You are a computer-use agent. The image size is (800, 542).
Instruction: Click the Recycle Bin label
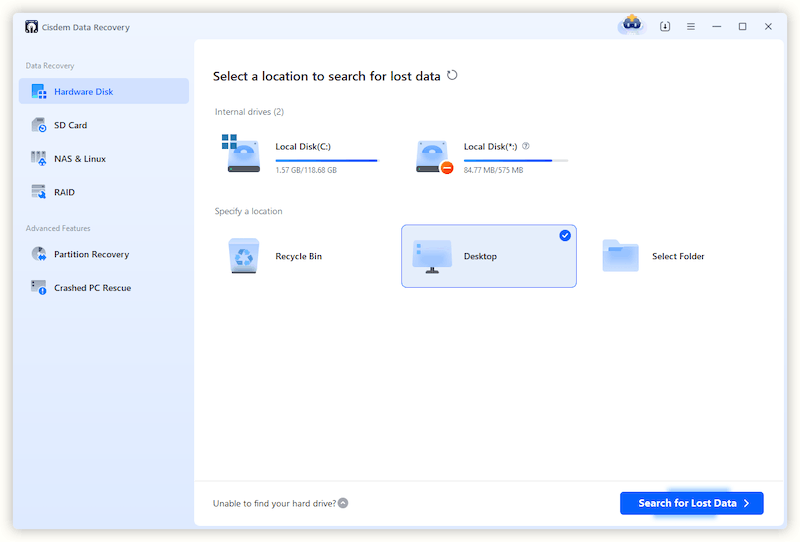click(x=298, y=256)
